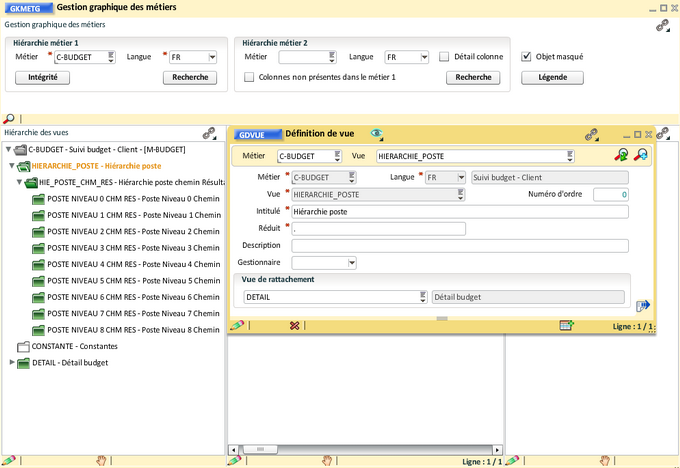Click the table grid icon in Définition de vue footer
680x468 pixels.
[x=566, y=325]
